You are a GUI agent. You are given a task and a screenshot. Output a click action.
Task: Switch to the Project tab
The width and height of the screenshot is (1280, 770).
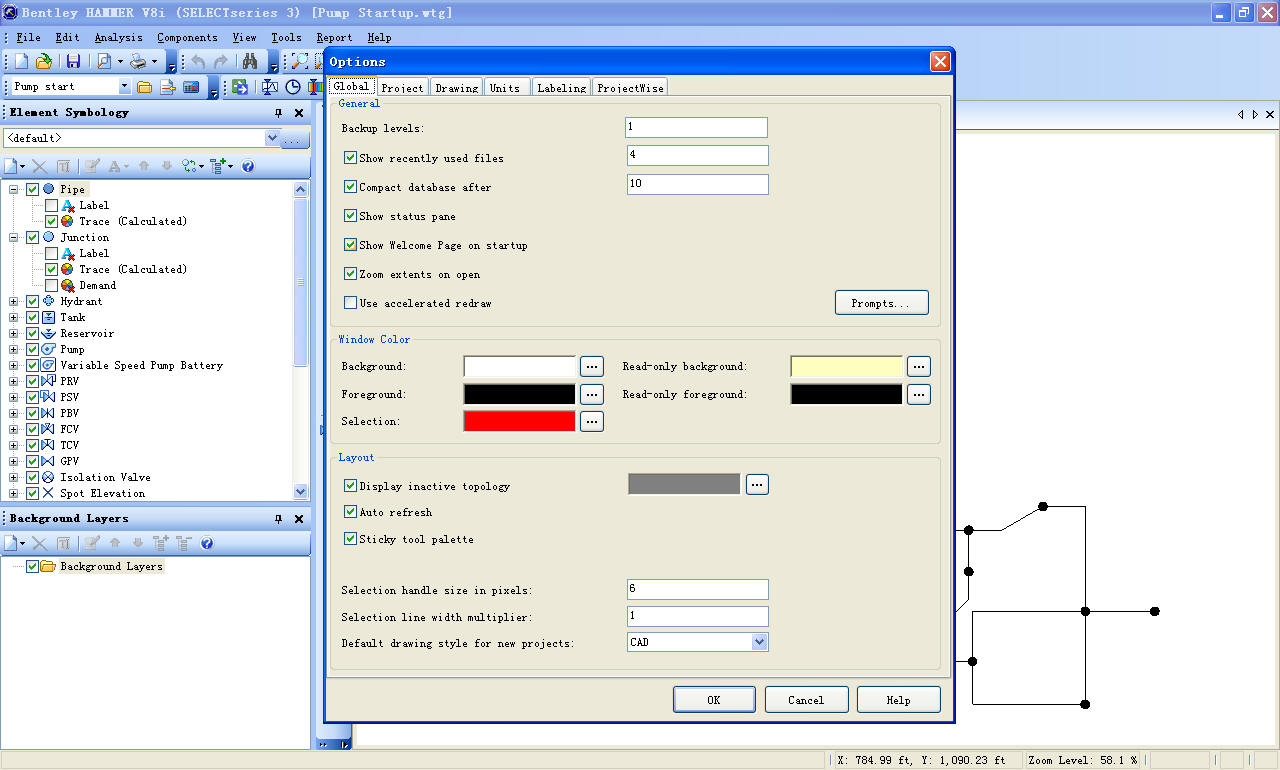pyautogui.click(x=402, y=88)
